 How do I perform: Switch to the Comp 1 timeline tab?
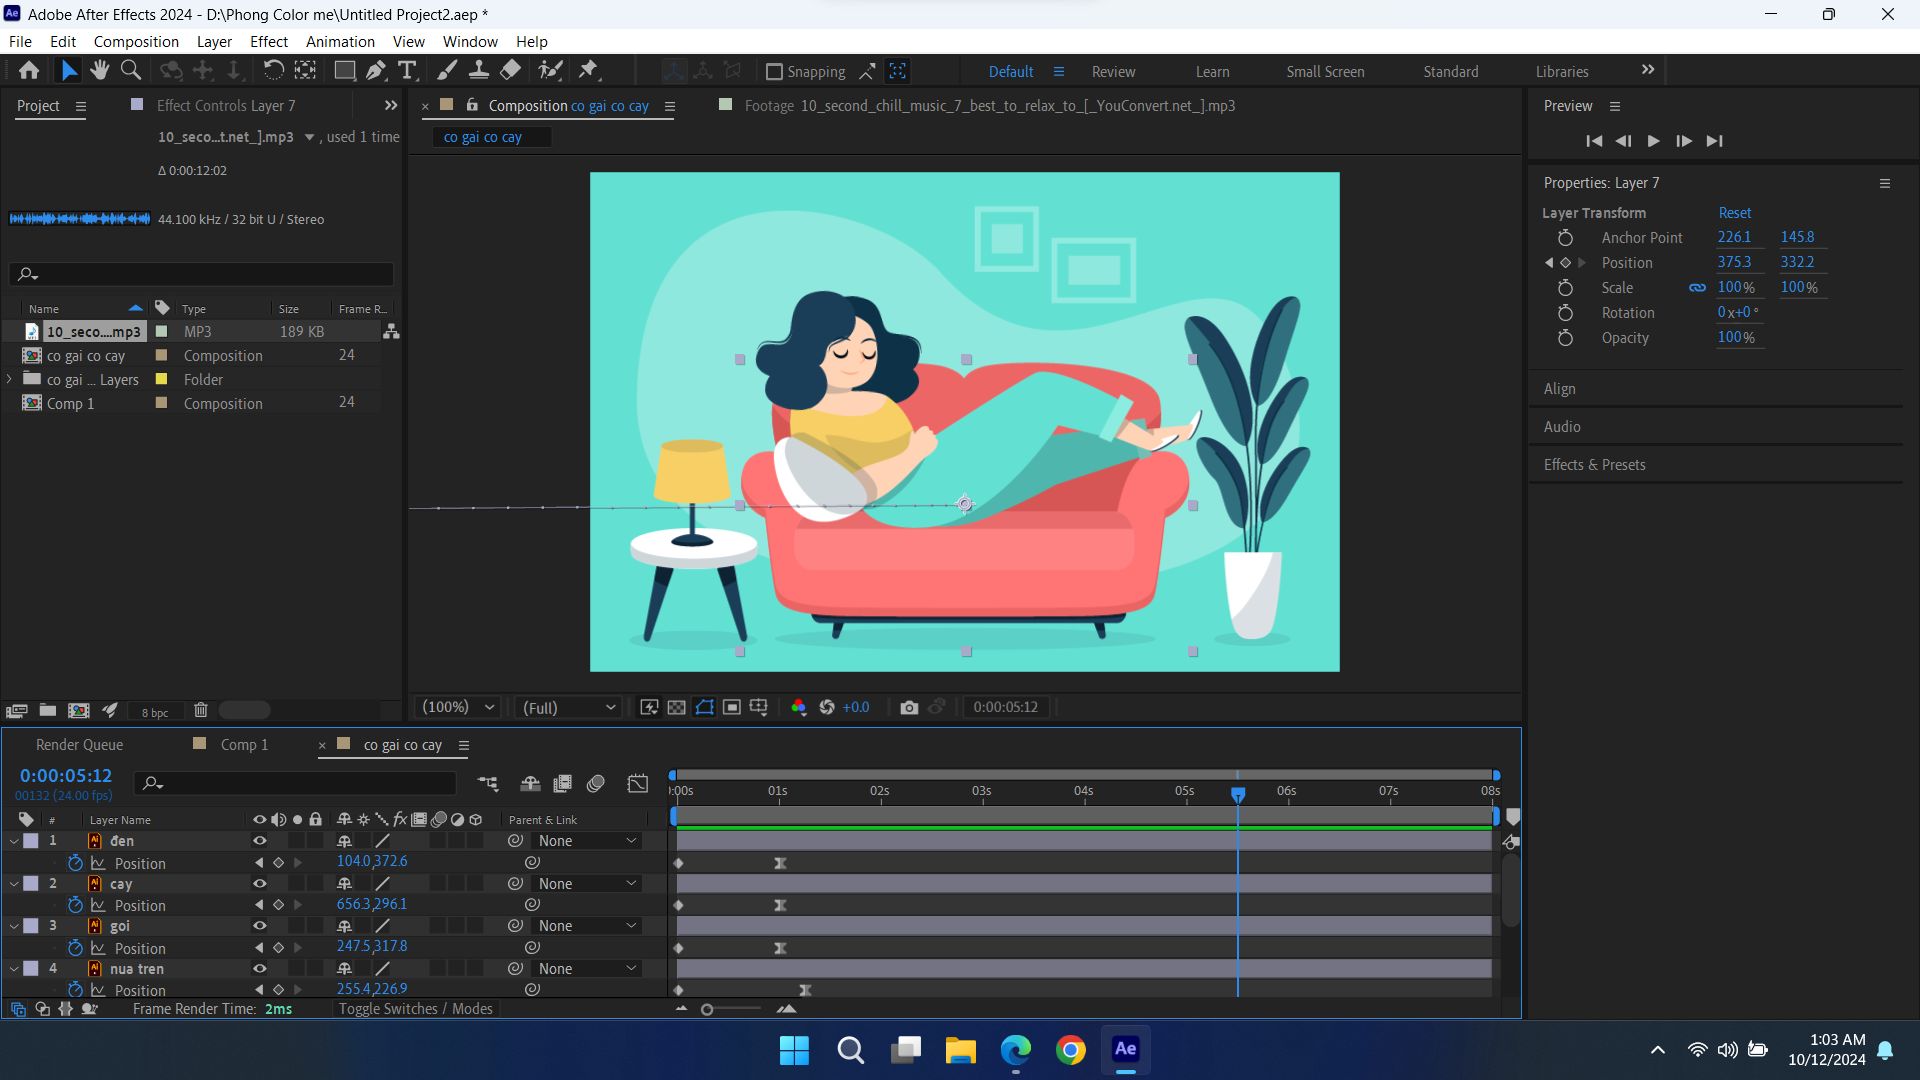pyautogui.click(x=244, y=745)
